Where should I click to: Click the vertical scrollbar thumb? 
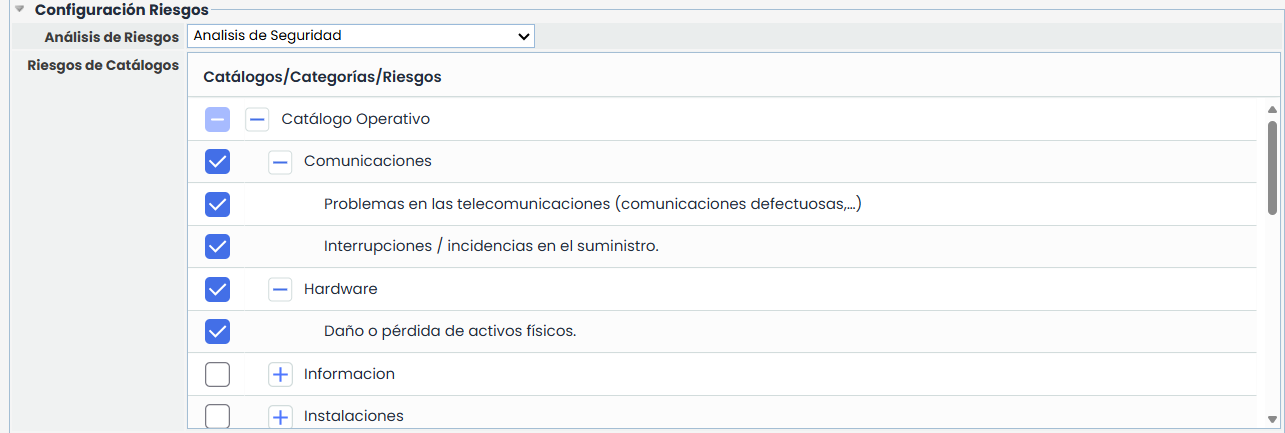[1272, 167]
